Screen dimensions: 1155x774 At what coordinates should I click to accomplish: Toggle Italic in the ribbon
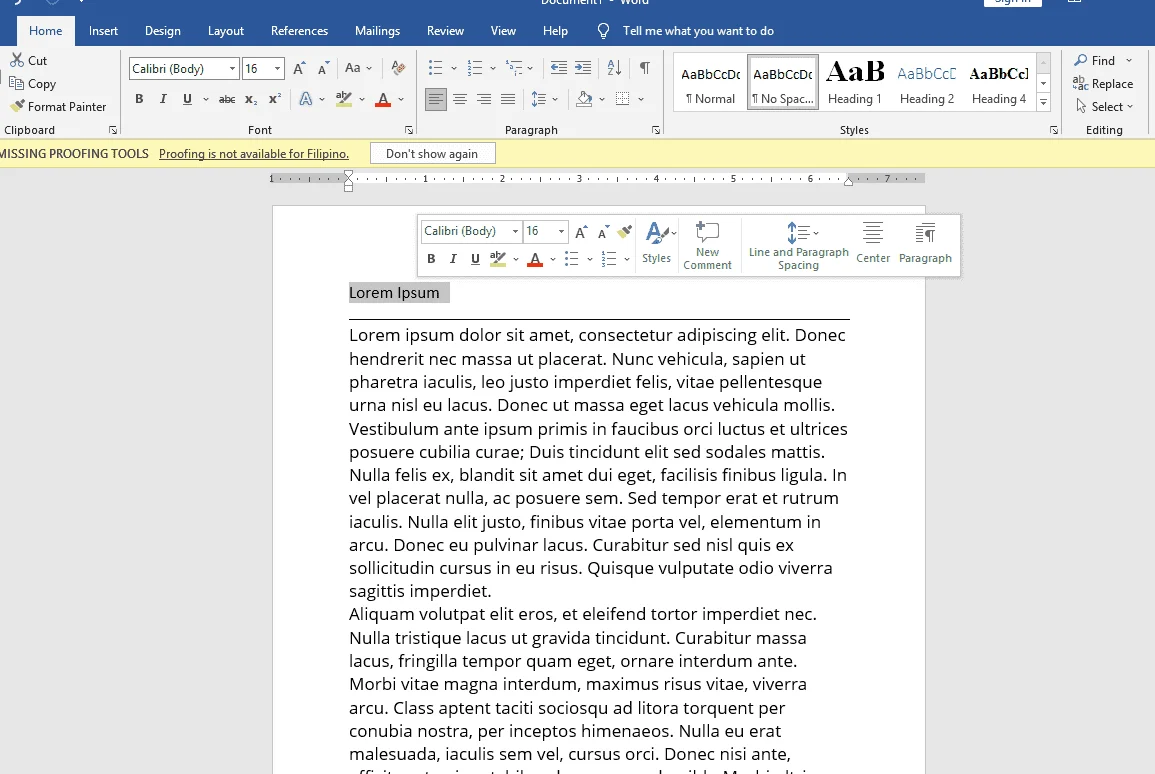tap(163, 99)
